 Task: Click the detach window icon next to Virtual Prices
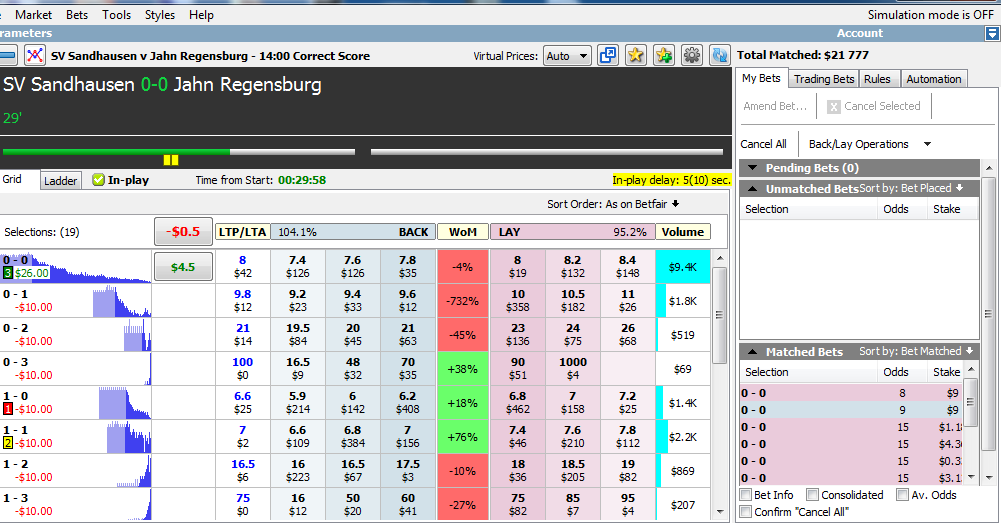point(608,56)
